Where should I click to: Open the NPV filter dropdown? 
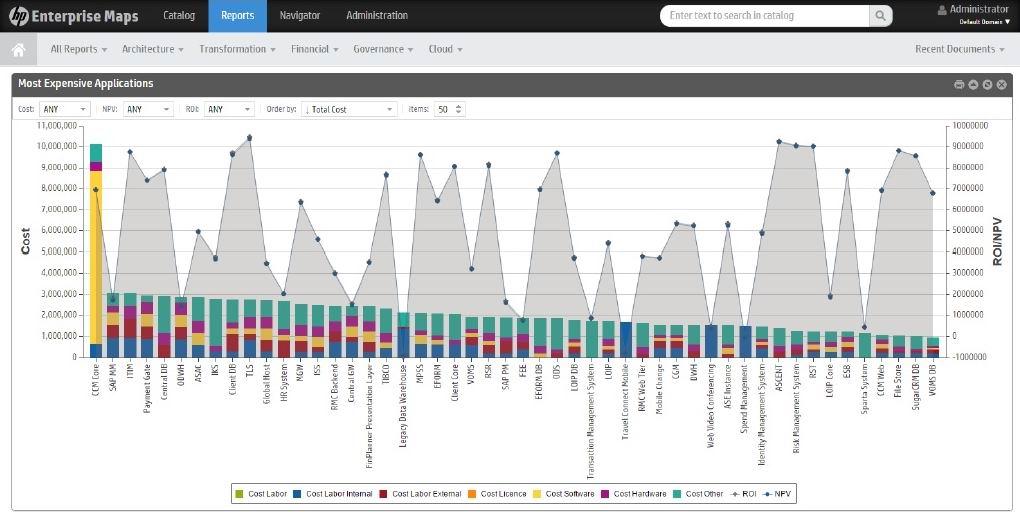point(148,109)
